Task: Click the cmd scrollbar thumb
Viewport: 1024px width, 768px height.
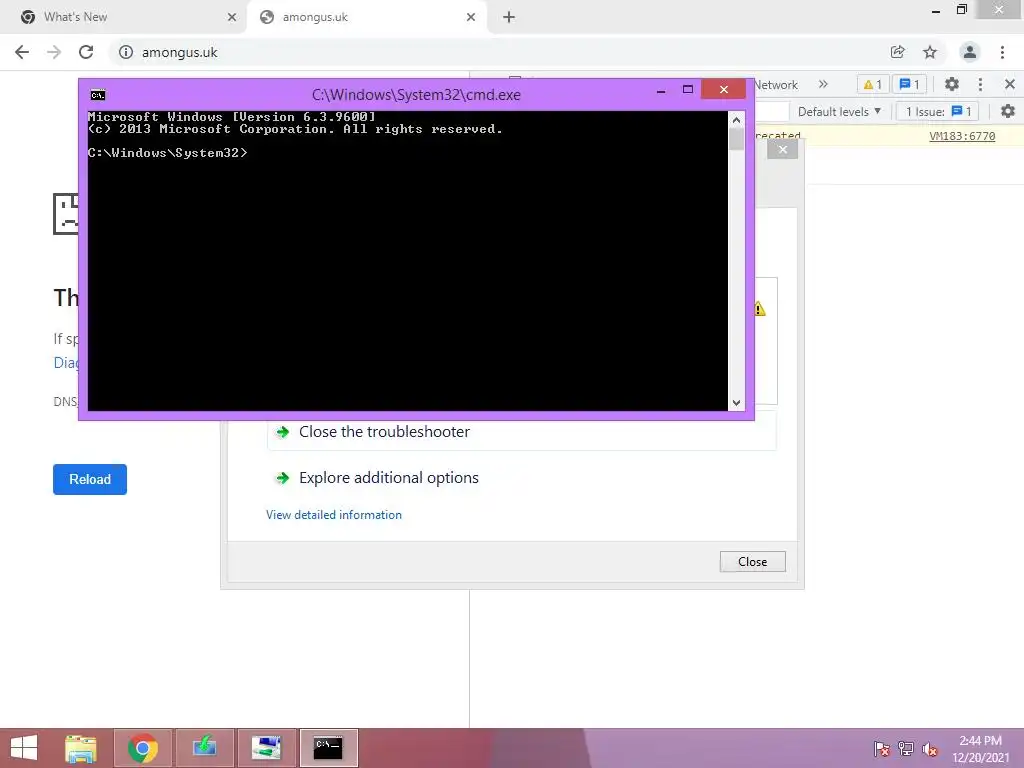Action: pos(736,139)
